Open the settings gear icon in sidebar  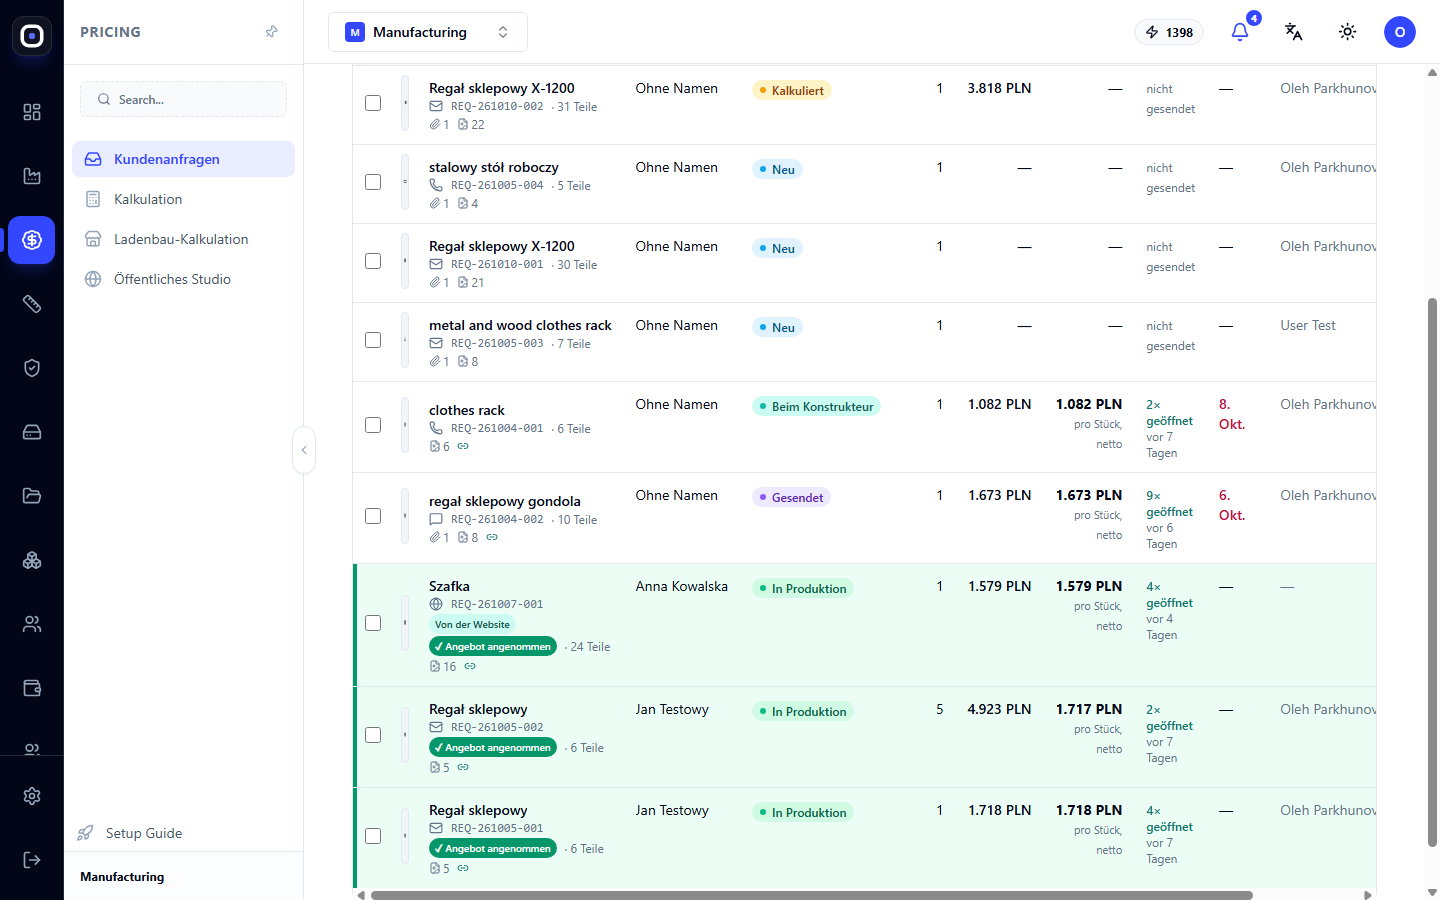coord(32,796)
